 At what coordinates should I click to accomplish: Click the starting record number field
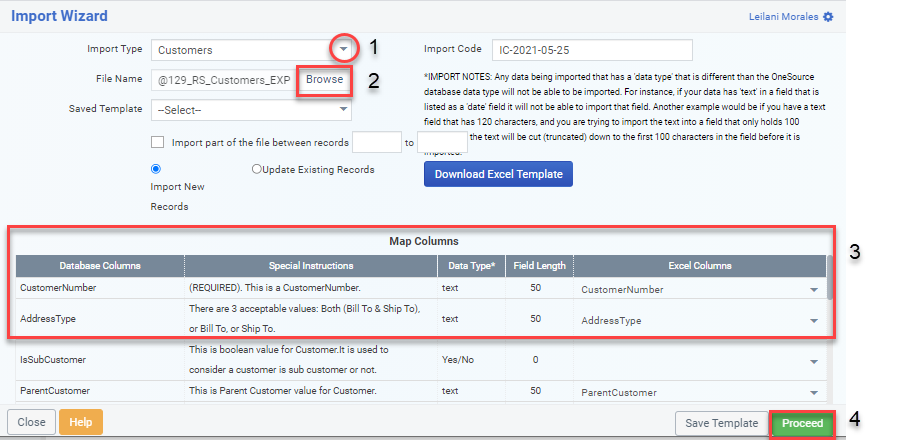coord(376,143)
